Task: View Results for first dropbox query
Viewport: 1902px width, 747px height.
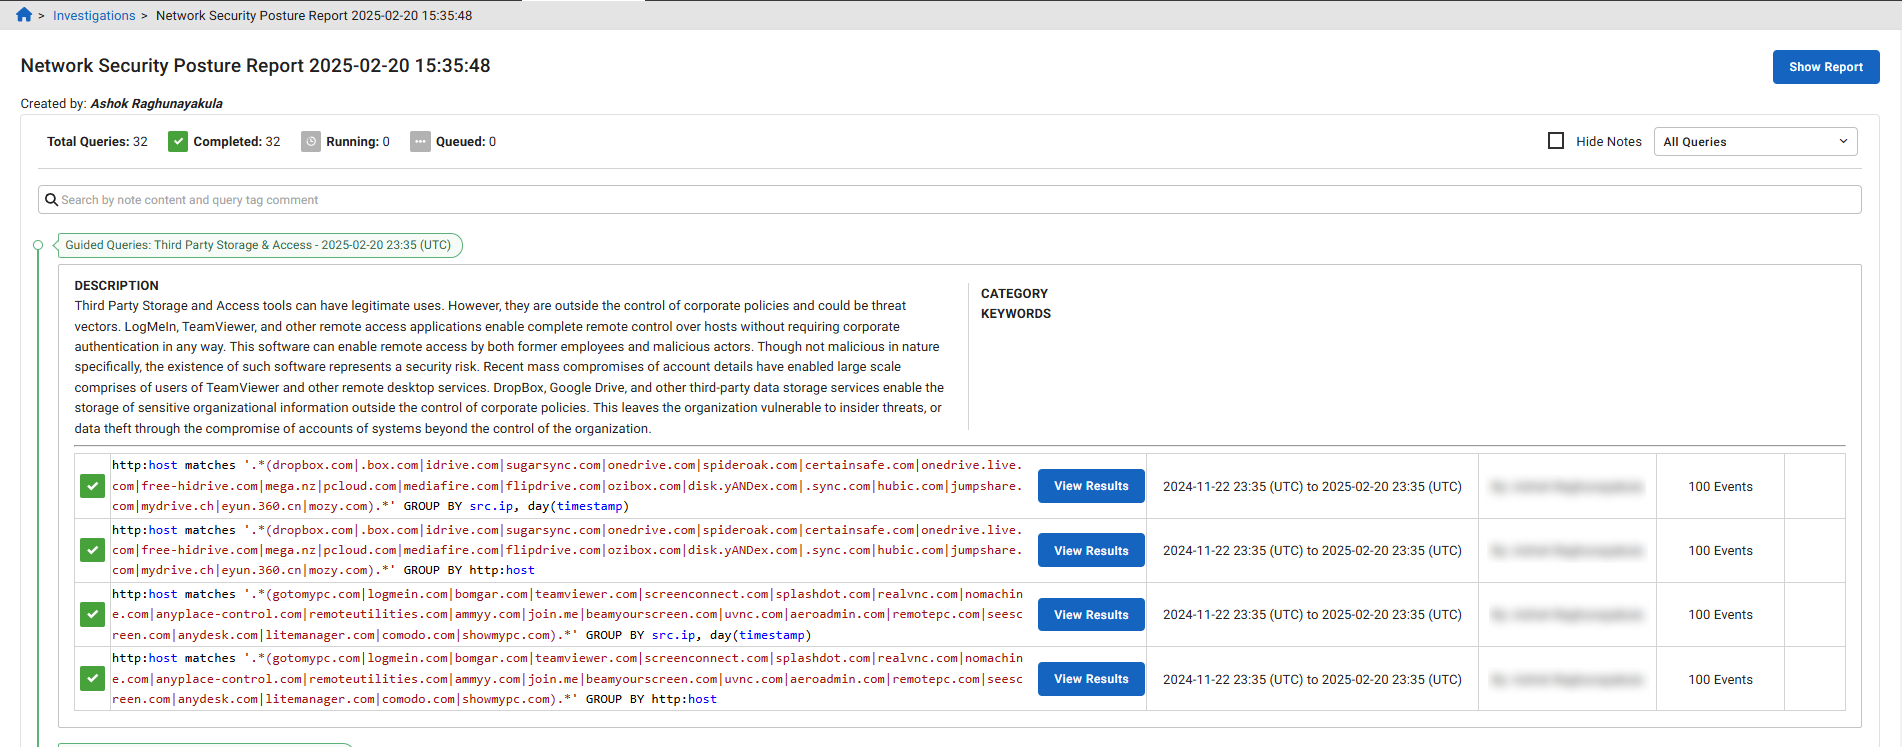Action: click(1091, 486)
